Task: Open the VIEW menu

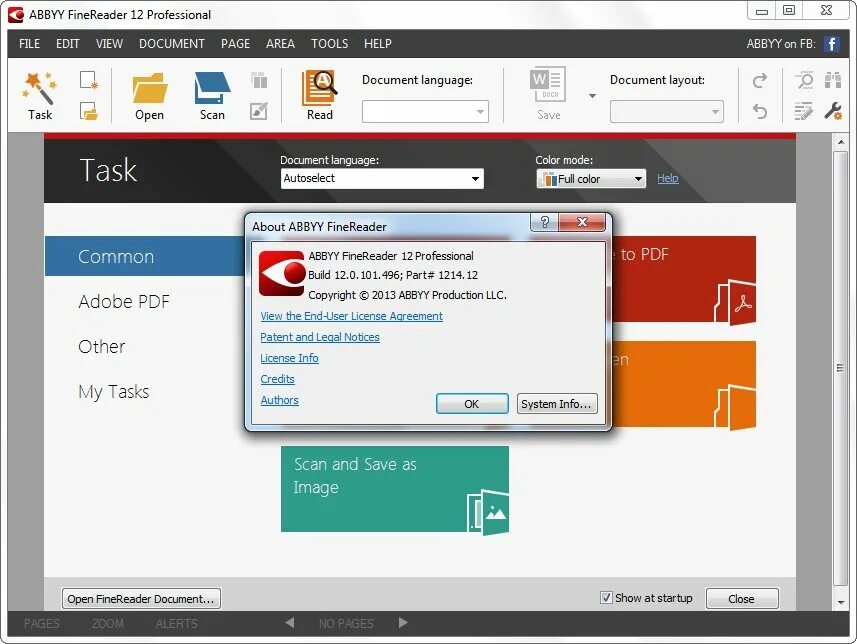Action: pos(109,44)
